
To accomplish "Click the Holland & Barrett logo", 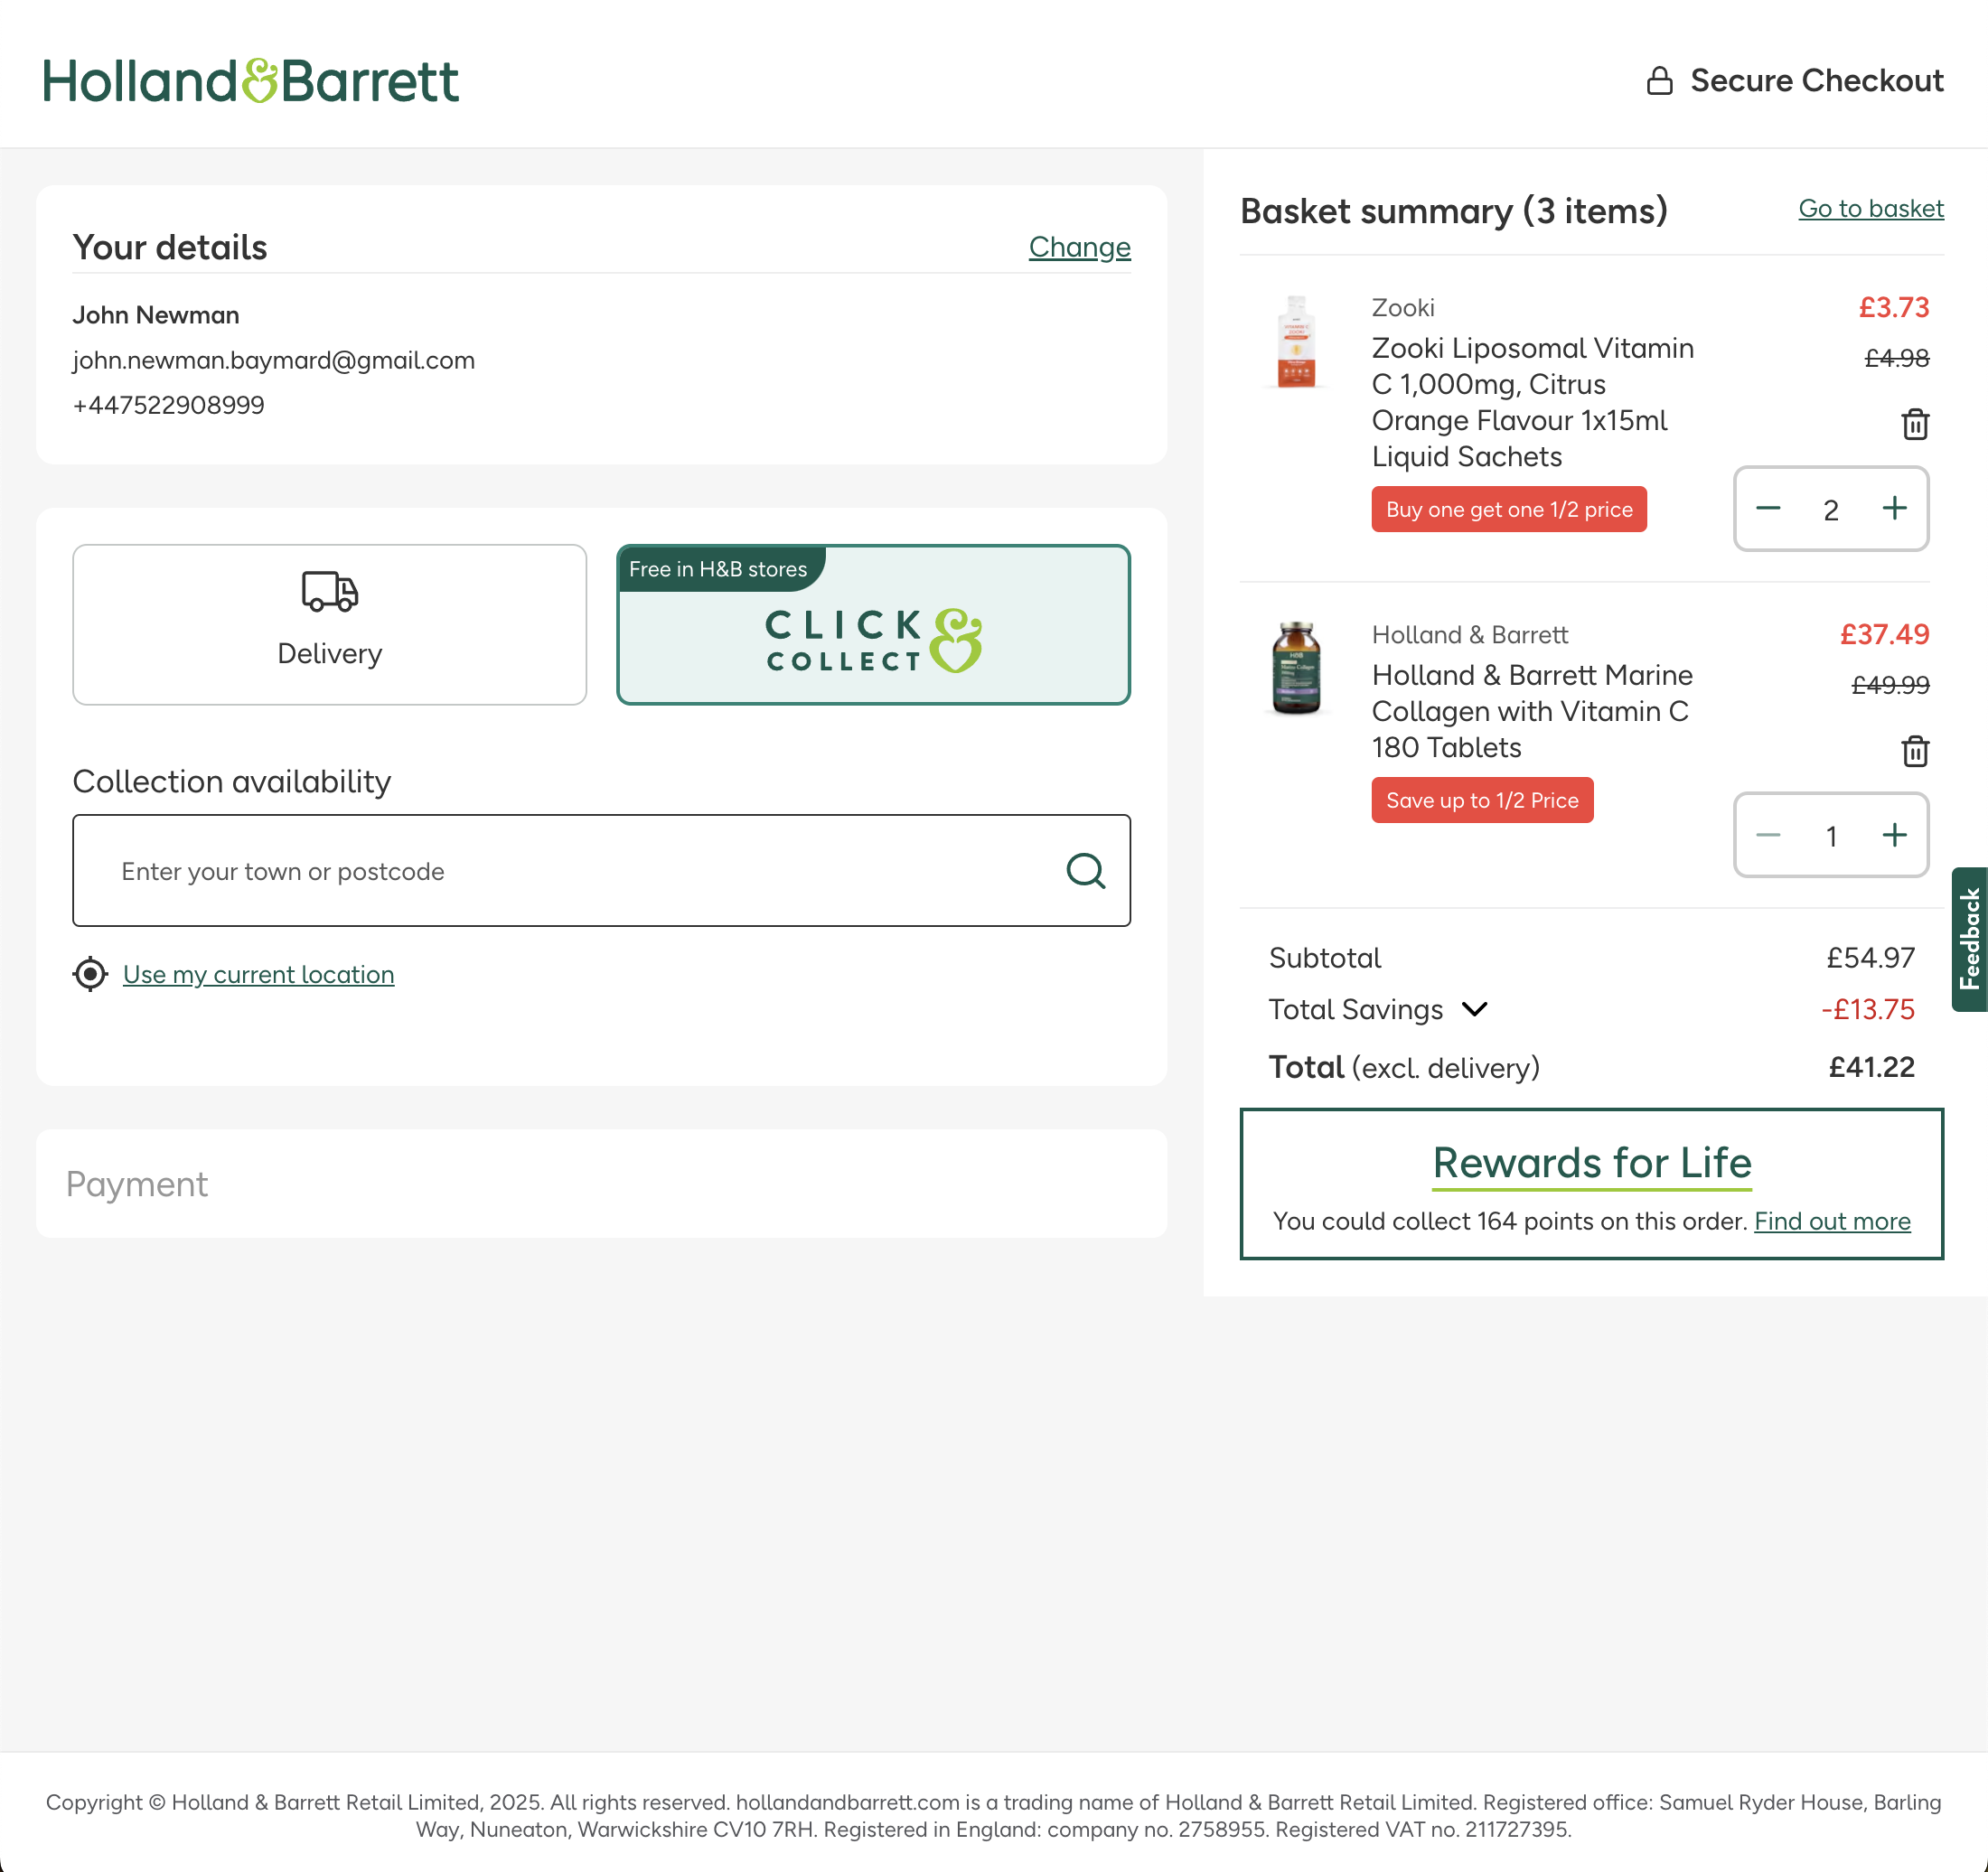I will click(251, 80).
